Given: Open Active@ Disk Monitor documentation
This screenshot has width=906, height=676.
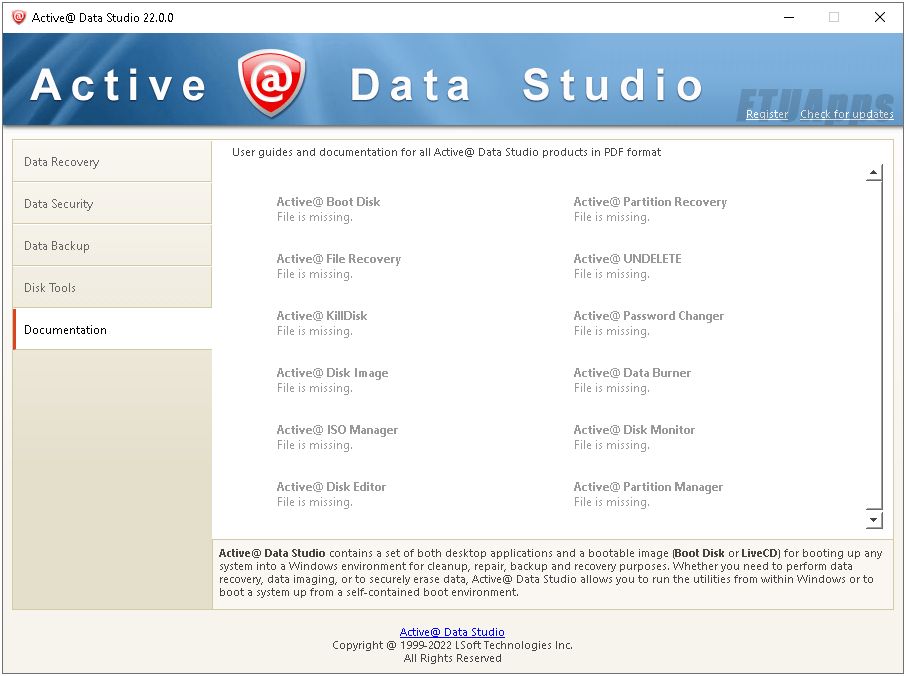Looking at the screenshot, I should point(634,430).
